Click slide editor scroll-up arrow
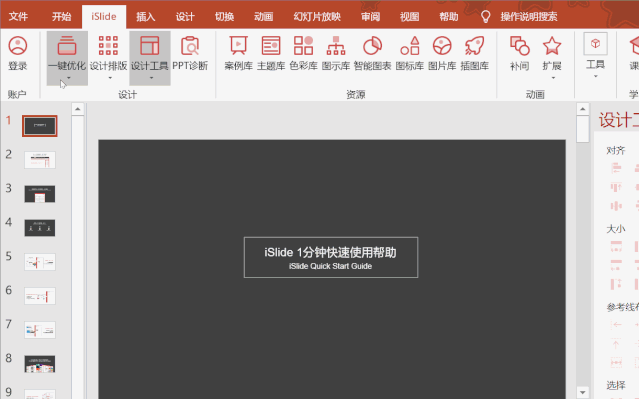This screenshot has width=639, height=399. pos(583,109)
